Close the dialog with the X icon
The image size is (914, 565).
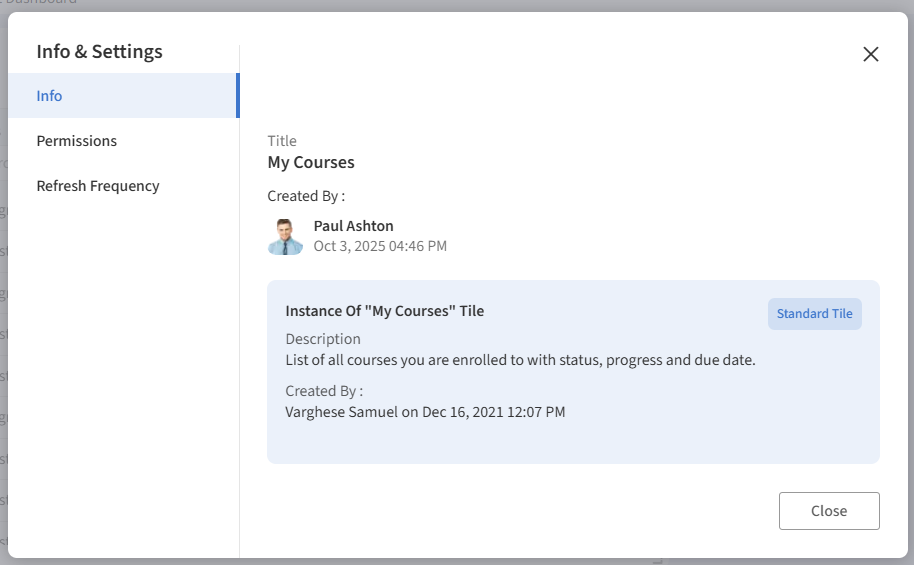pos(870,54)
